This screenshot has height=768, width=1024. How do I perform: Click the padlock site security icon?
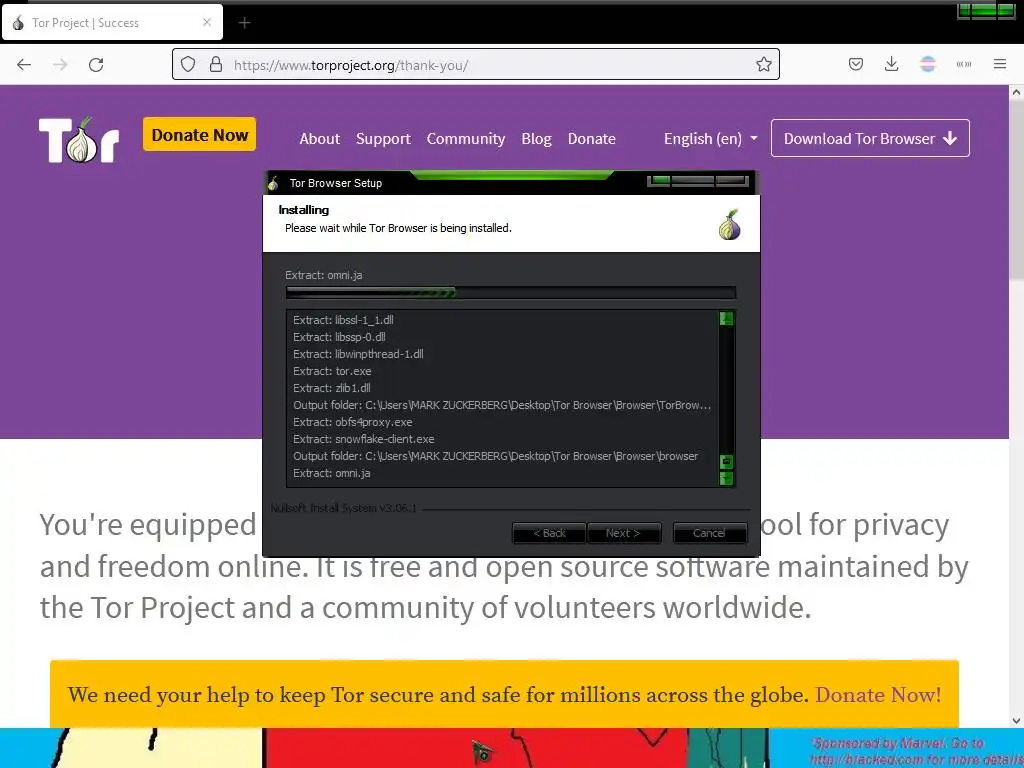pos(216,65)
